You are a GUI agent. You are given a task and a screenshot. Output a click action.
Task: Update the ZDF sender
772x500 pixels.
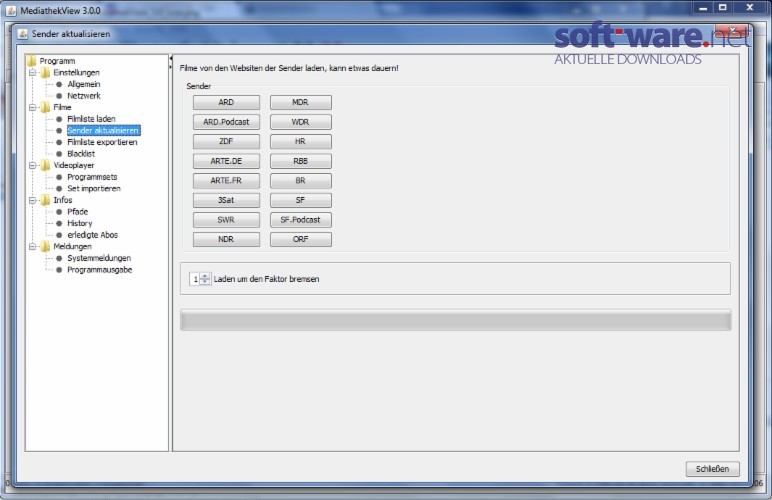click(226, 141)
